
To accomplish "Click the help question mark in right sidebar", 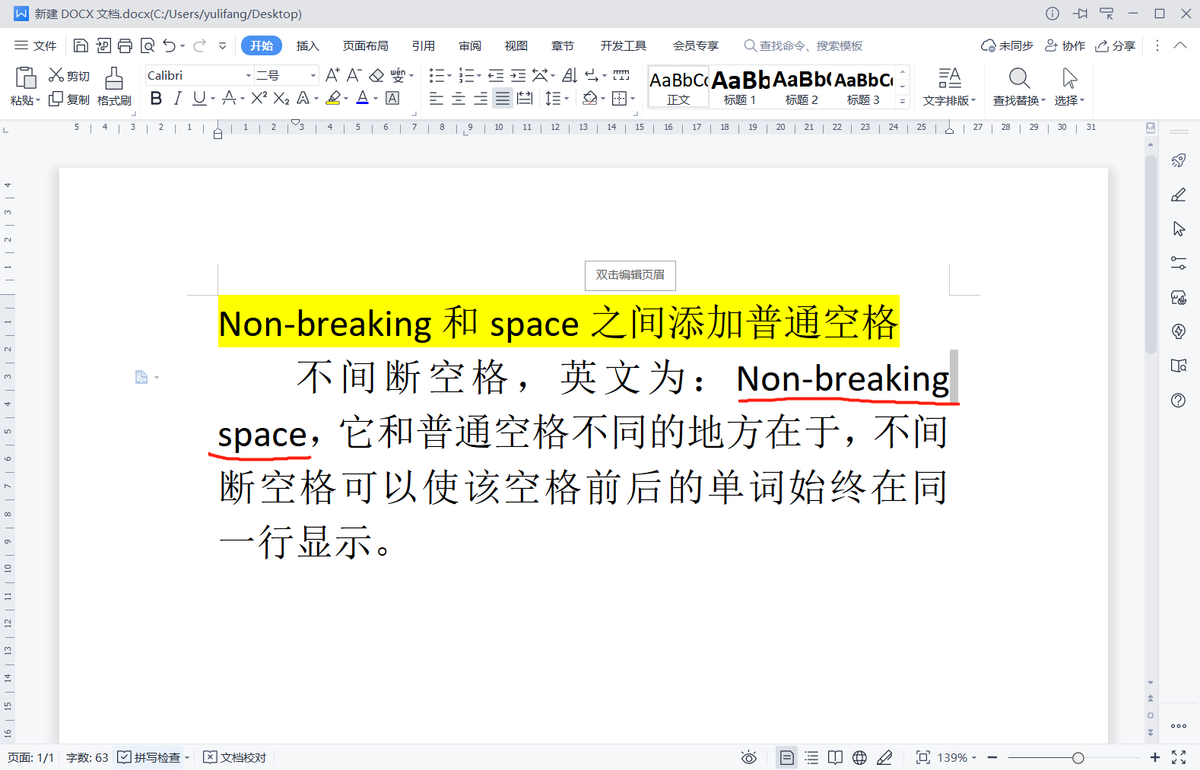I will [1178, 400].
